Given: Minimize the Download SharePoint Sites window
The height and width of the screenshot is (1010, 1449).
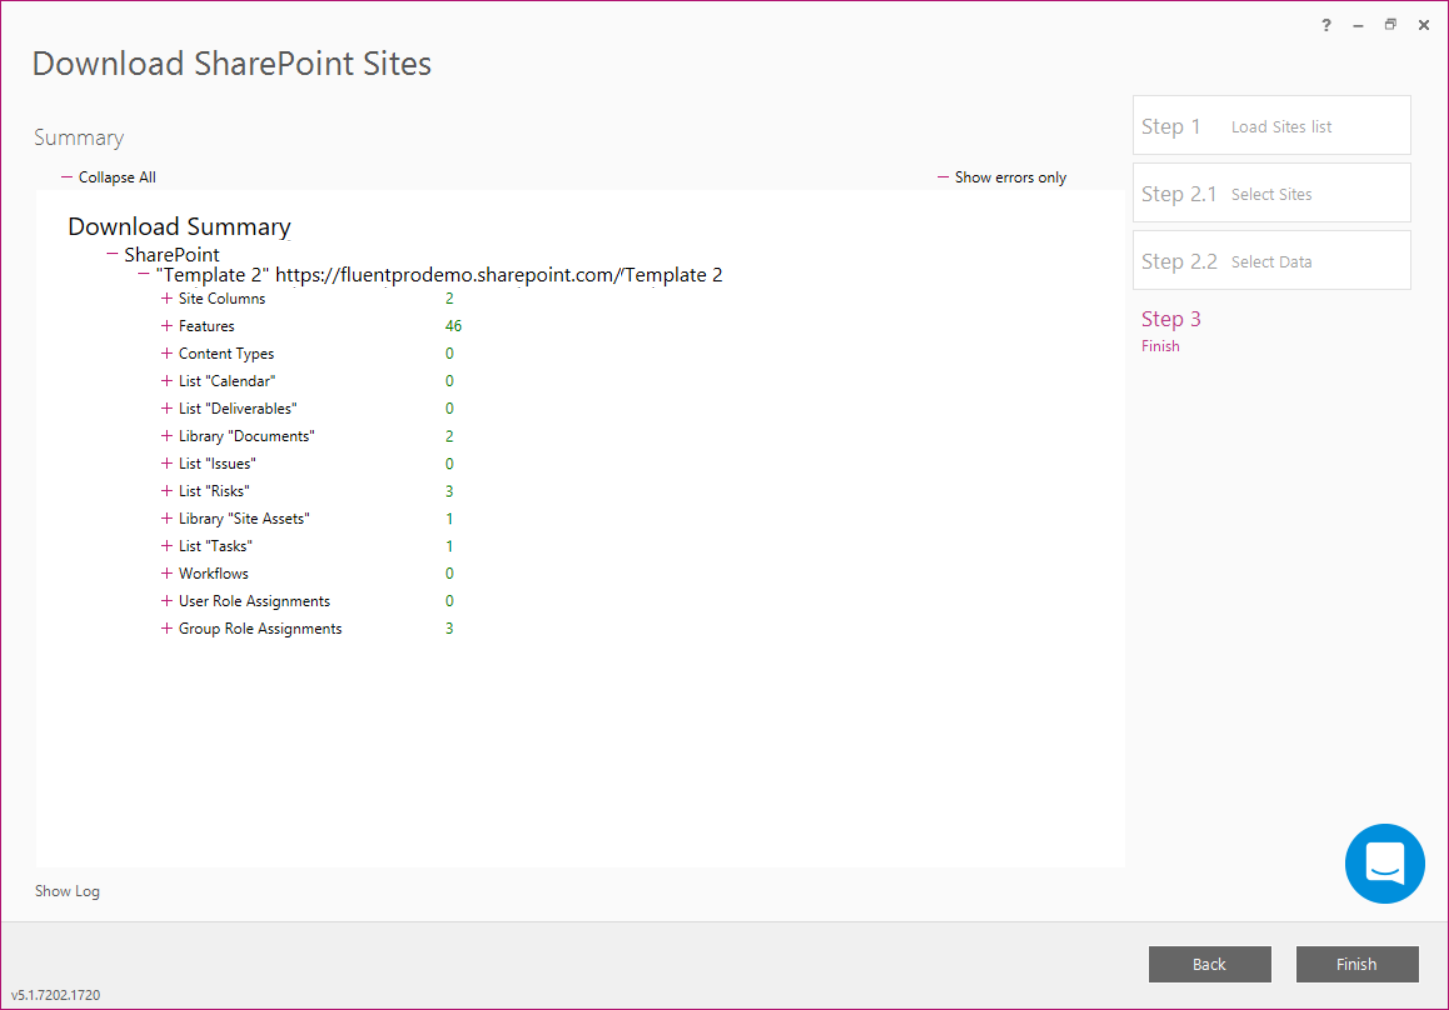Looking at the screenshot, I should click(1358, 25).
